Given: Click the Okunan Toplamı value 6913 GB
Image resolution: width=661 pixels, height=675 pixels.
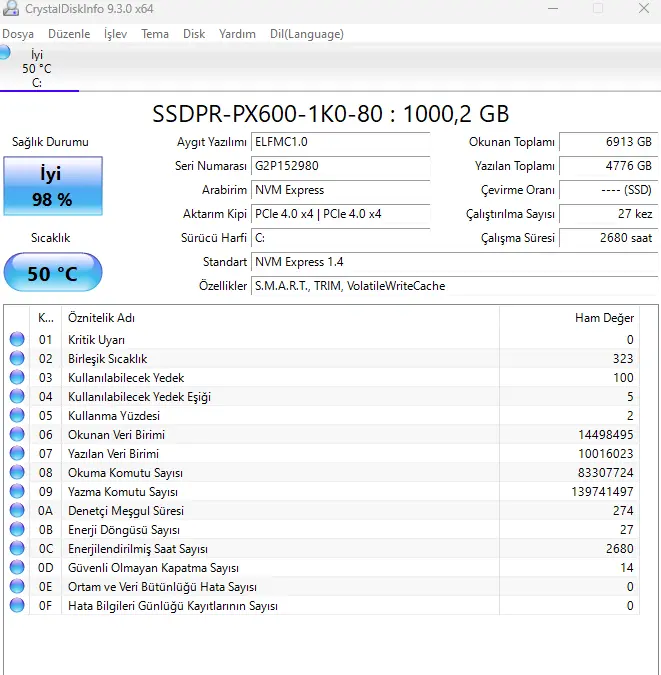Looking at the screenshot, I should coord(608,142).
